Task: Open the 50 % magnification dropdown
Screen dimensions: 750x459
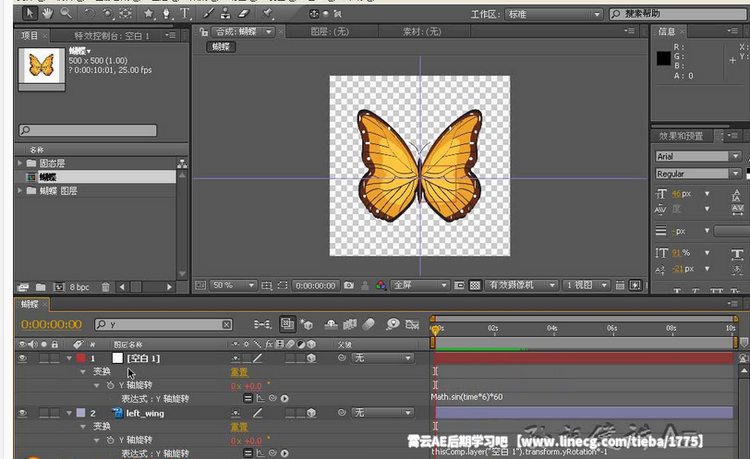Action: point(233,285)
